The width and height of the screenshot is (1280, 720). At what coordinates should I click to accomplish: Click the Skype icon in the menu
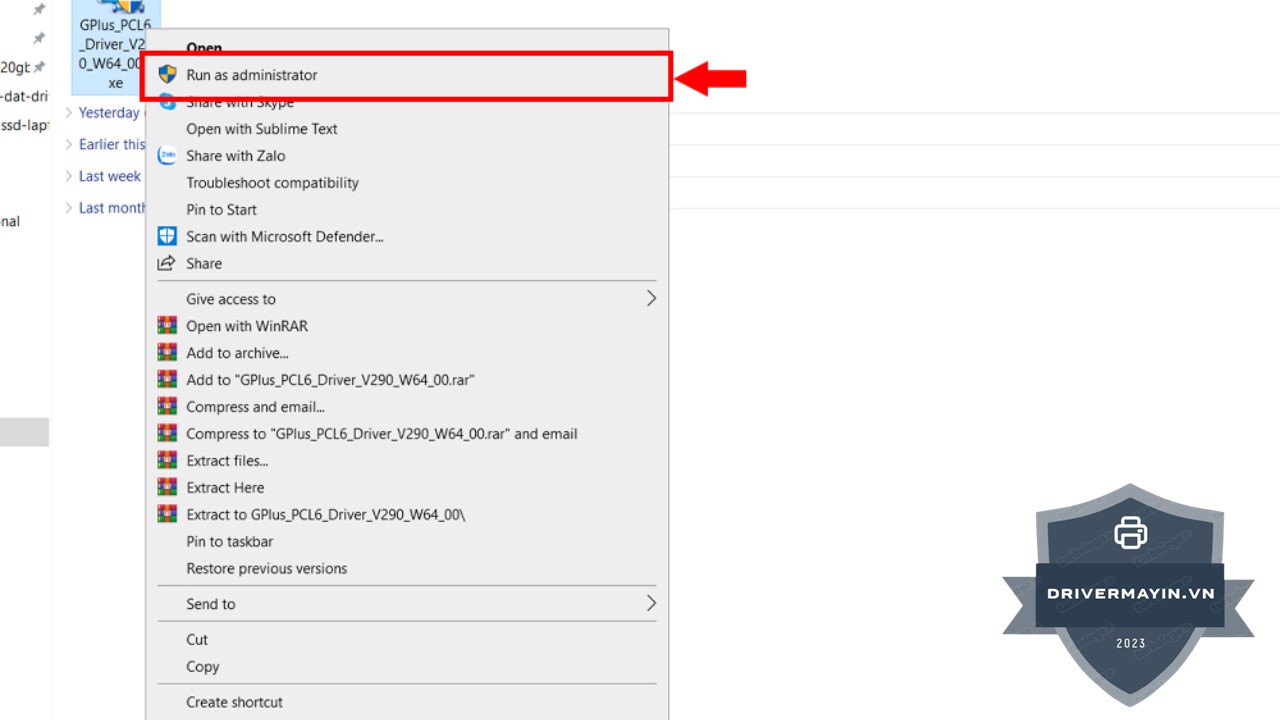coord(167,102)
